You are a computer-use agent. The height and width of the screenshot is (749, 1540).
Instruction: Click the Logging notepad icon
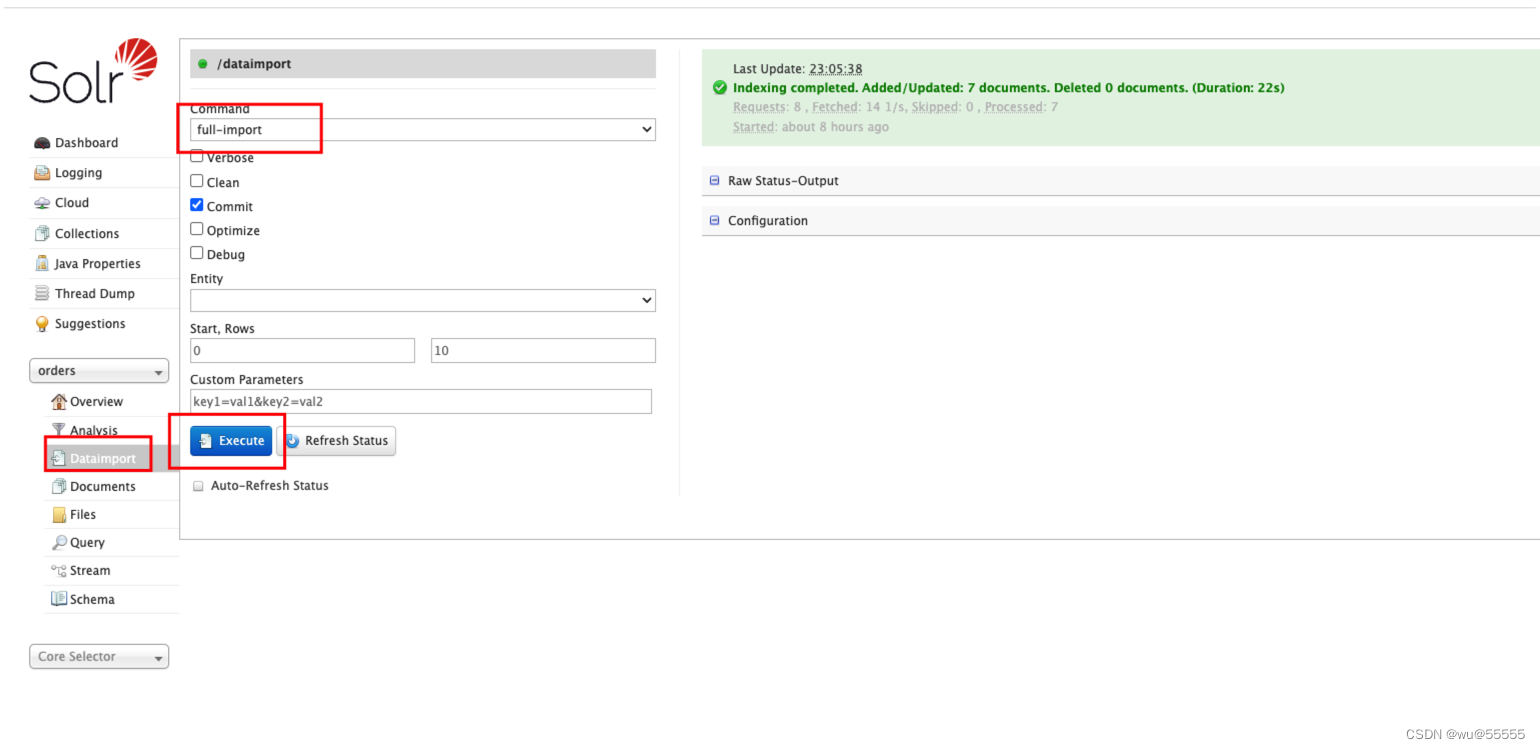(42, 173)
